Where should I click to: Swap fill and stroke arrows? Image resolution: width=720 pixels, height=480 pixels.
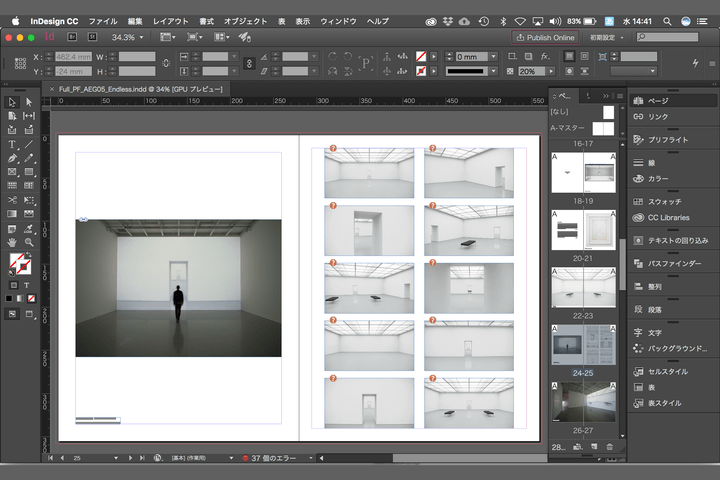coord(28,254)
